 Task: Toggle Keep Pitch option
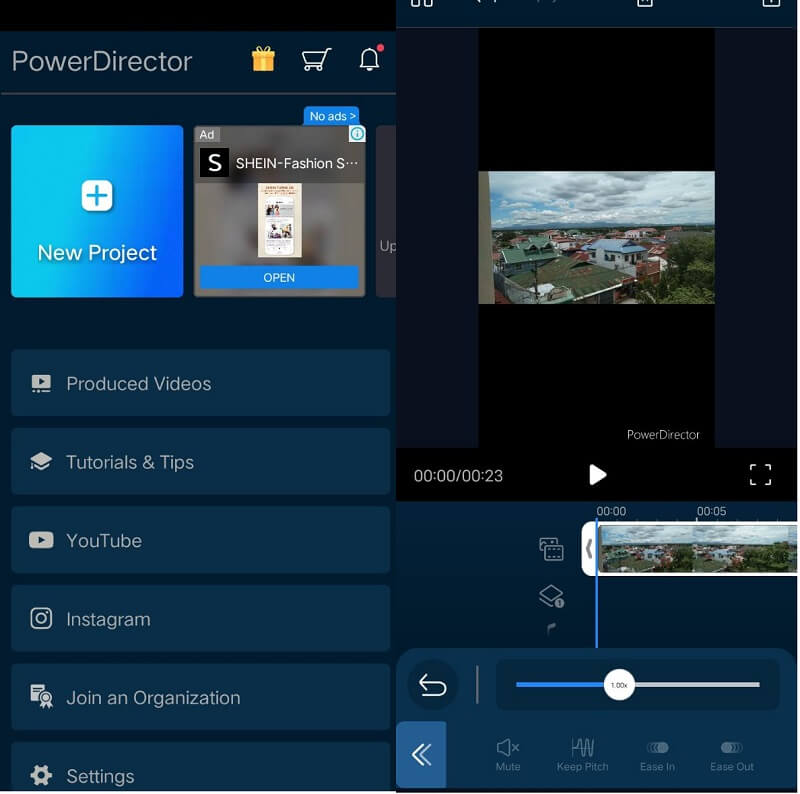coord(582,754)
